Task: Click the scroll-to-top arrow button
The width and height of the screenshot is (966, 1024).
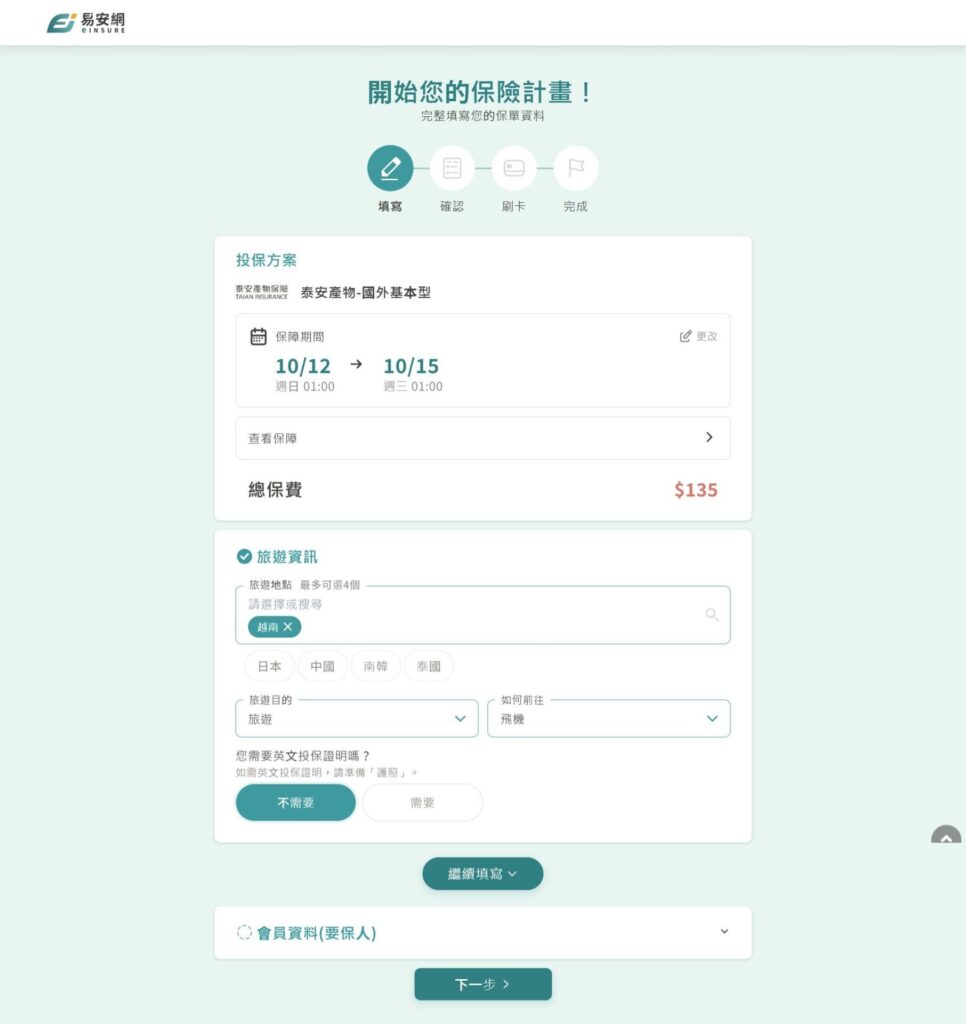Action: [946, 834]
